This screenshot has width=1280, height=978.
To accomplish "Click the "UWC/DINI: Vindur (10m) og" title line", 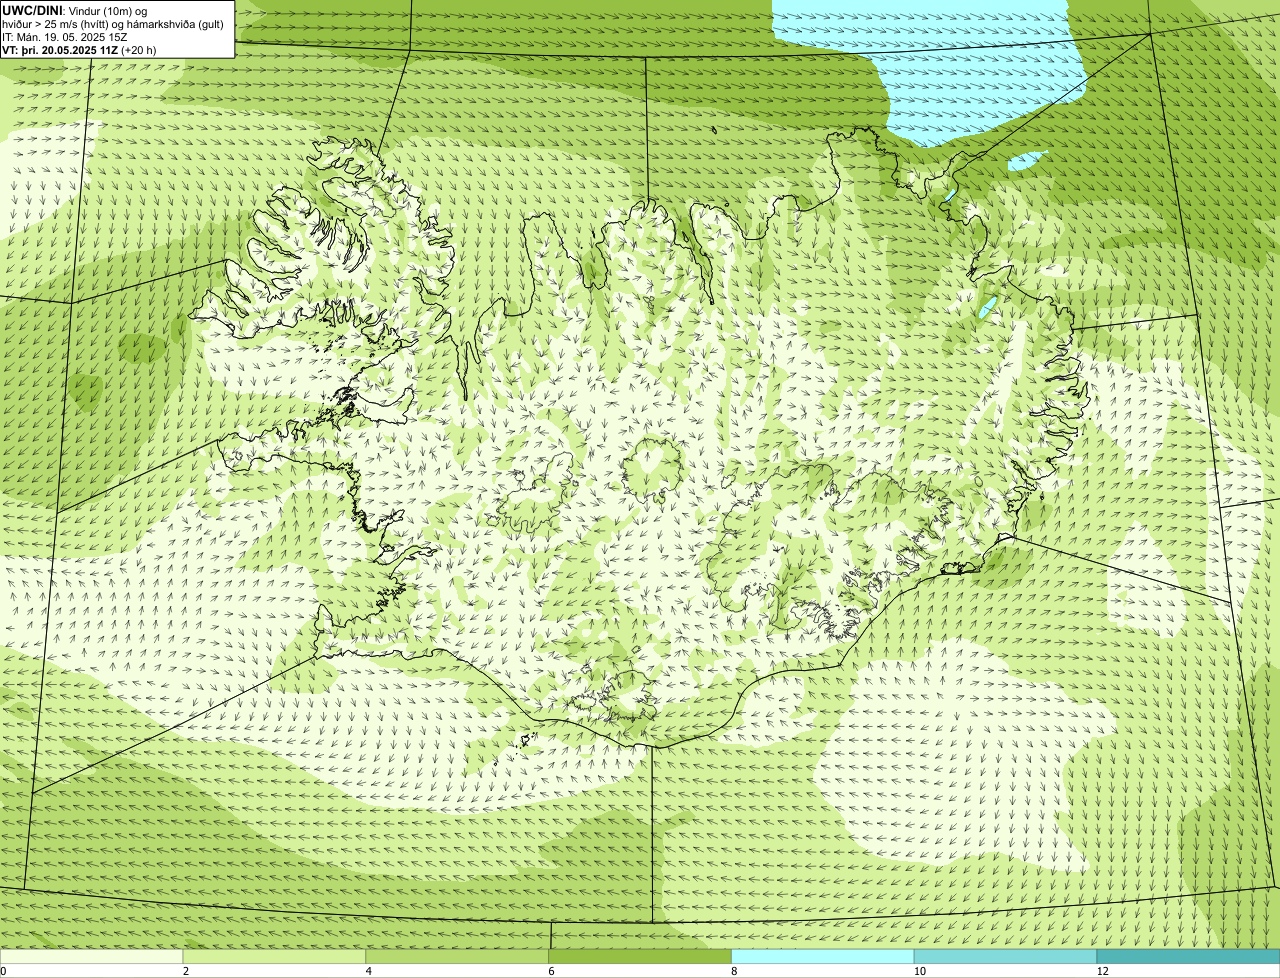I will tap(75, 10).
